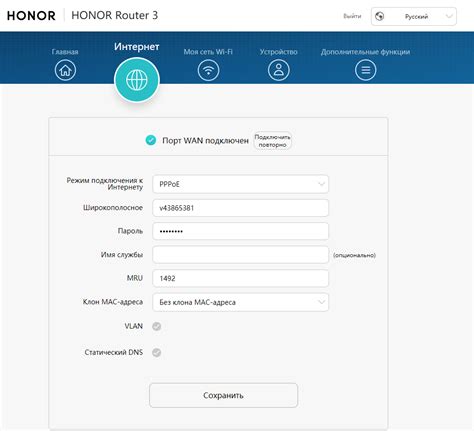Viewport: 474px width, 431px height.
Task: Enable the Статический DNS checkbox
Action: 157,352
